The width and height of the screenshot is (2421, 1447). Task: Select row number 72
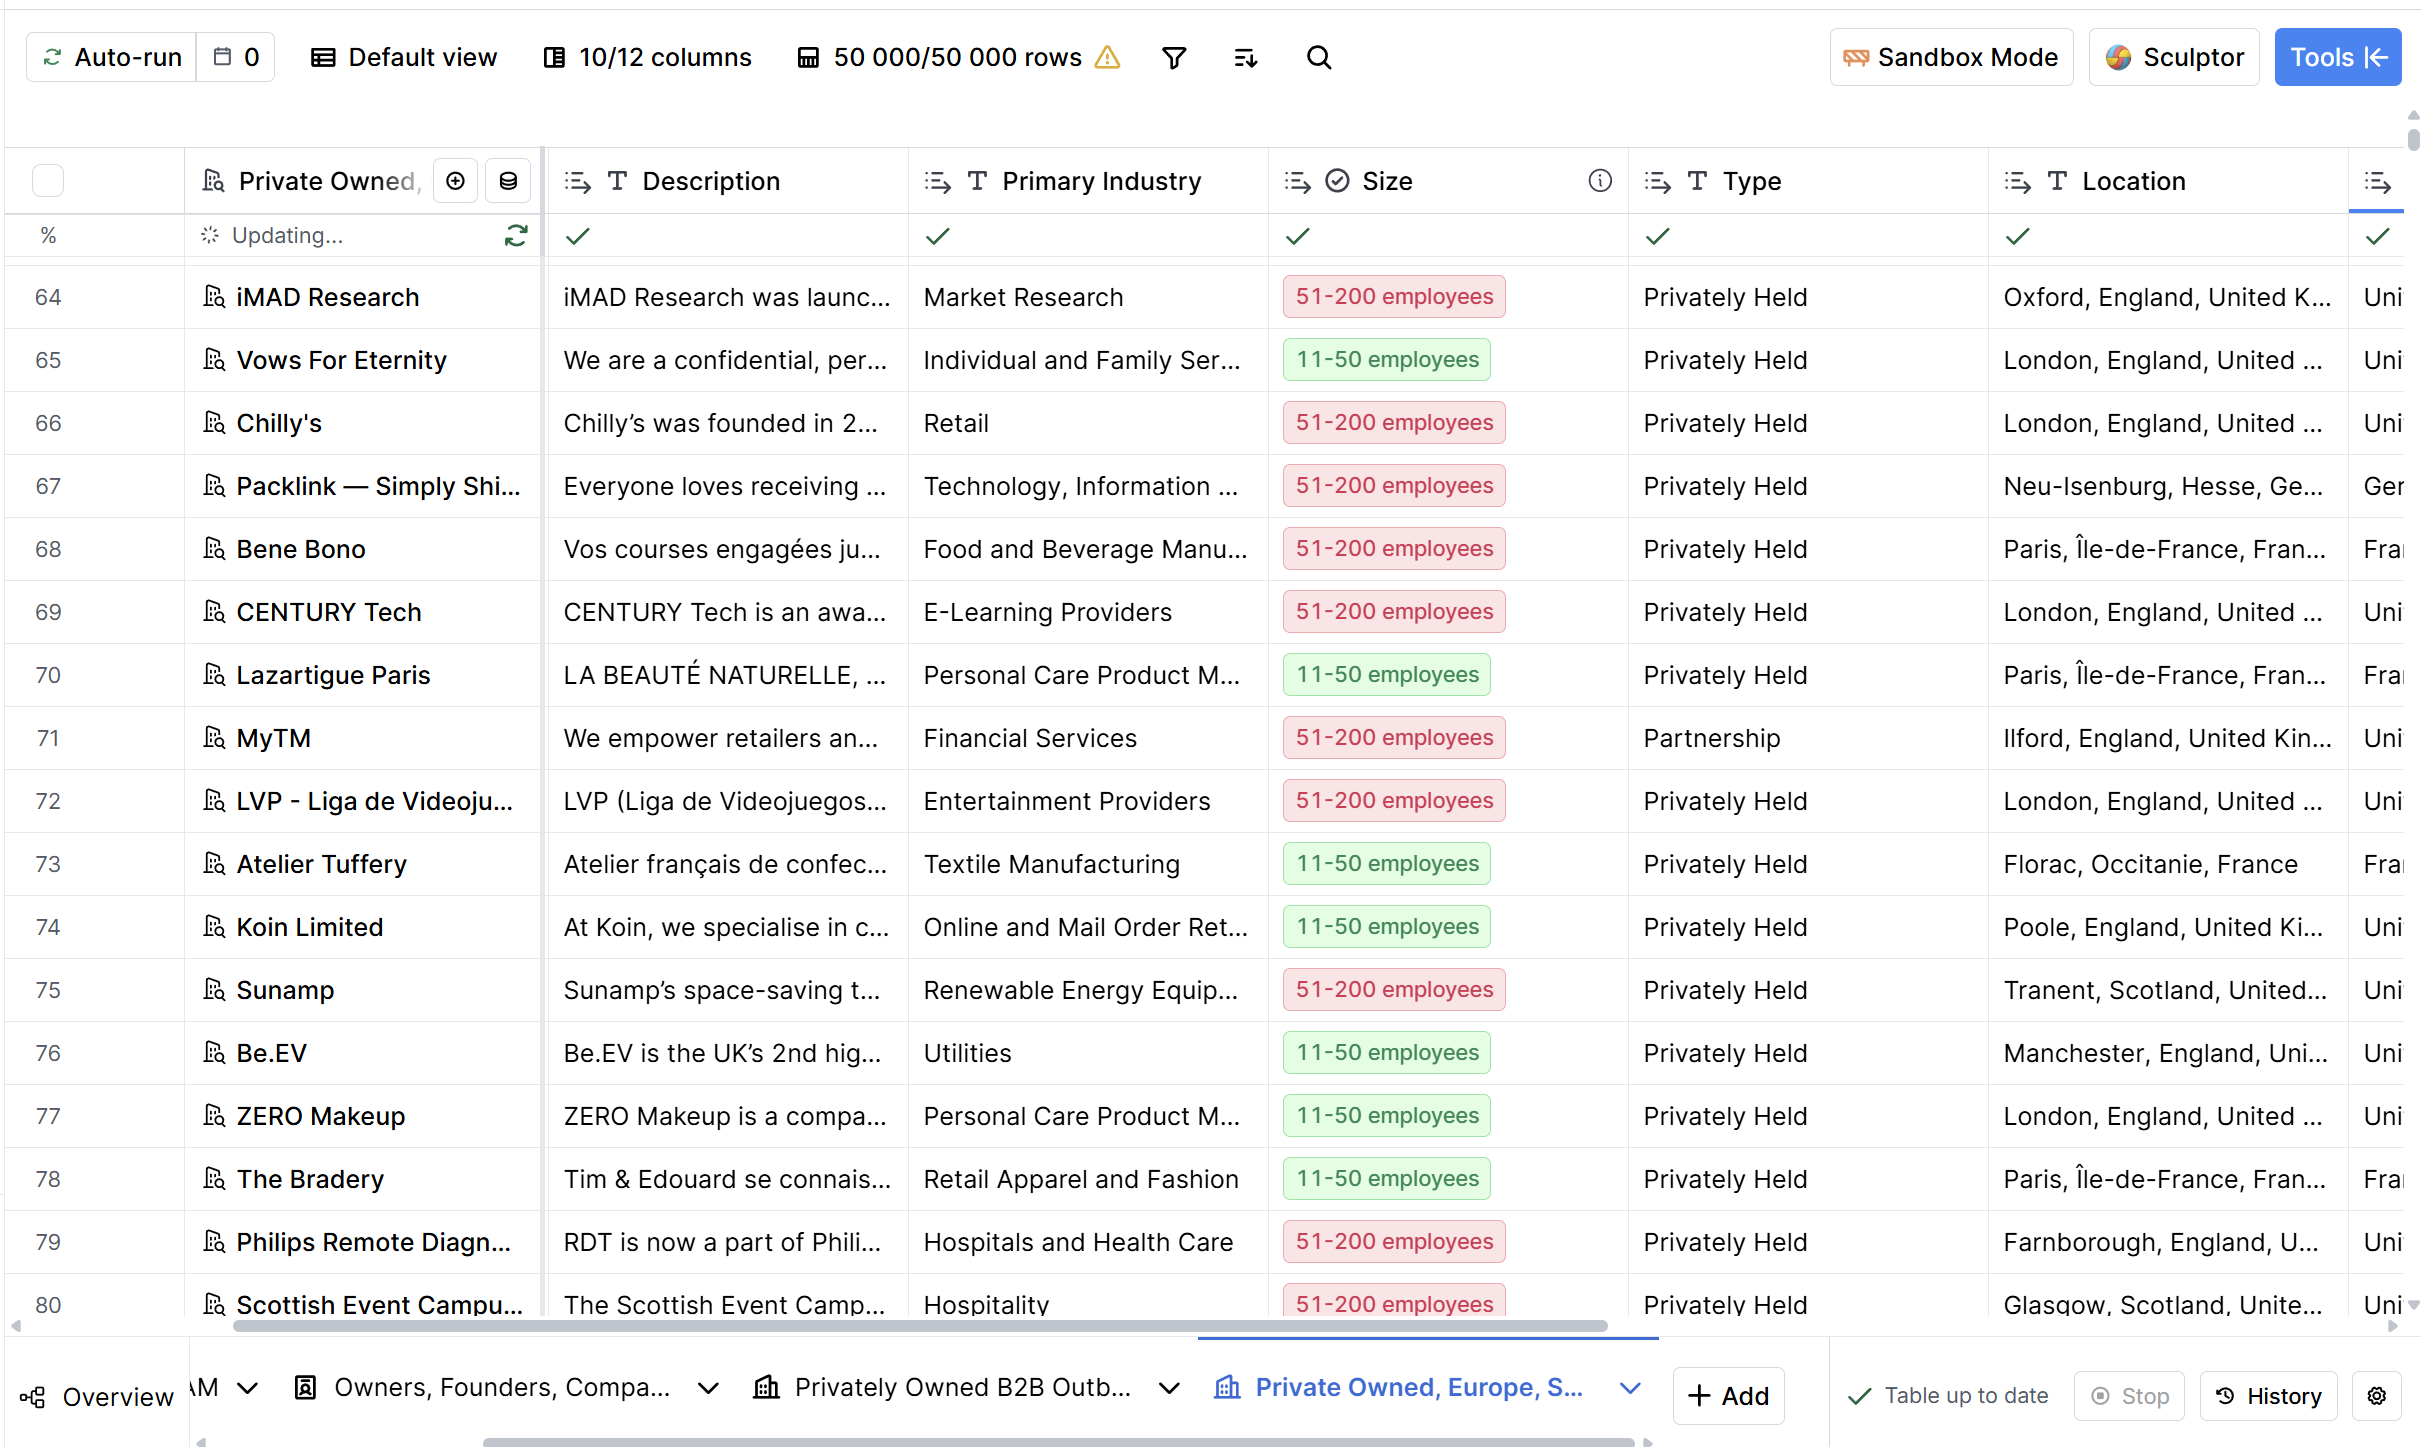click(48, 802)
